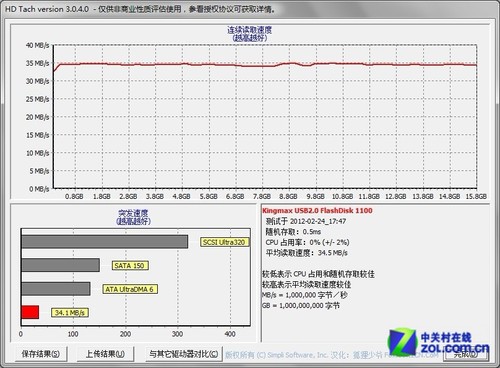Select Kingmax USB2.0 FlashDisk 1100 device name
Image resolution: width=500 pixels, height=368 pixels.
point(317,210)
